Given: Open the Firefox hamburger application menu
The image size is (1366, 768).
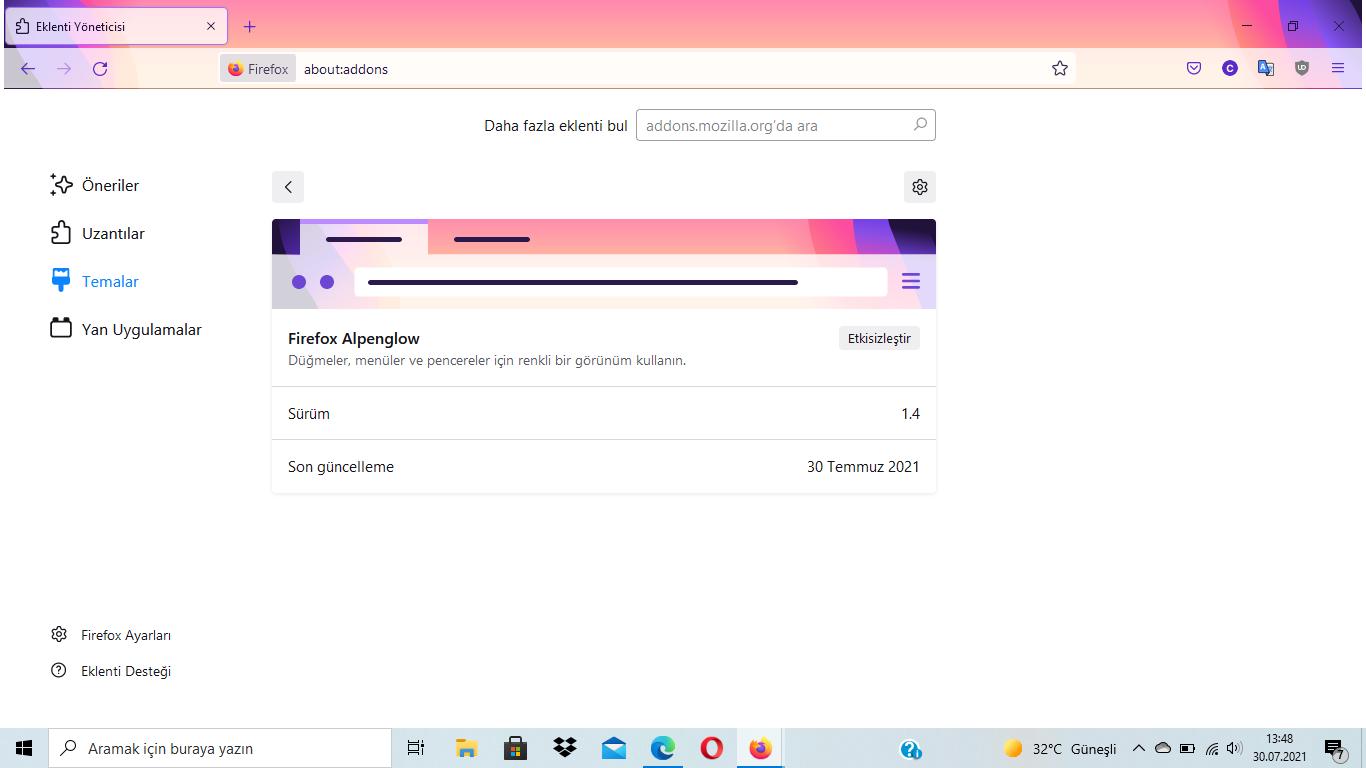Looking at the screenshot, I should pos(1338,69).
